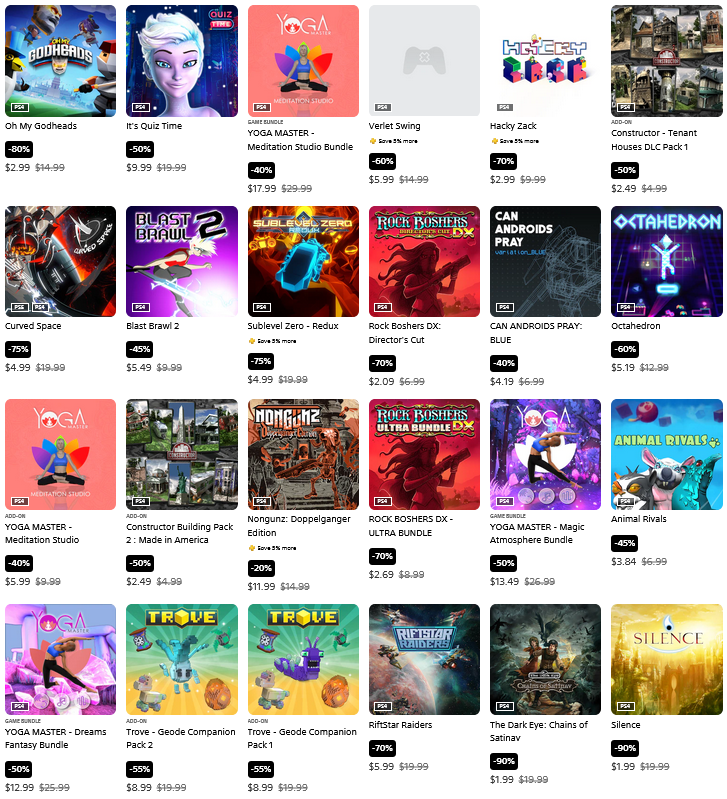Select the Nongunz Doppelganger Edition cover art
Screen dimensions: 727x799
point(303,455)
